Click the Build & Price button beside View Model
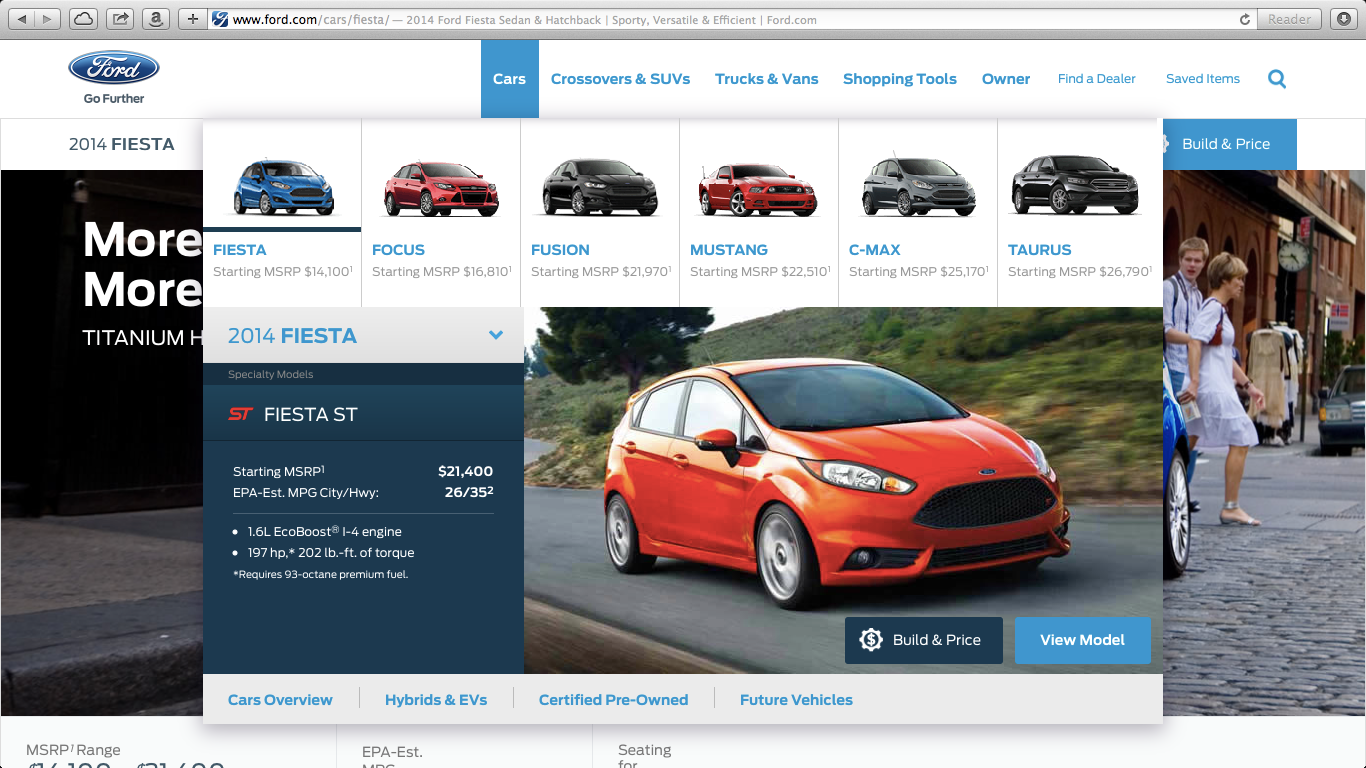 click(x=924, y=640)
